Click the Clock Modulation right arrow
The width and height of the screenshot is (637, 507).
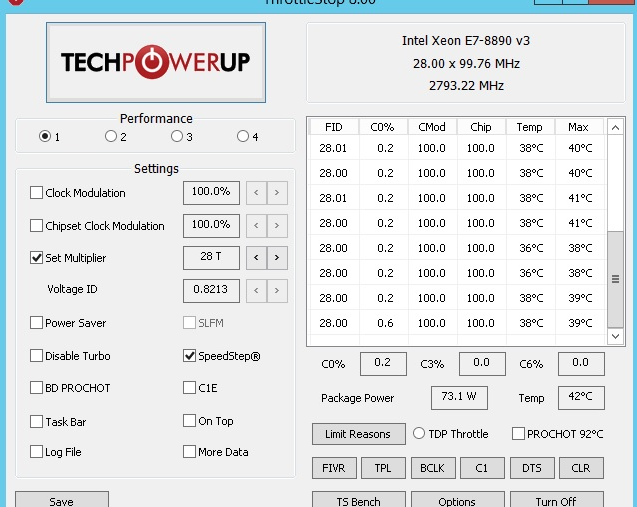tap(277, 193)
